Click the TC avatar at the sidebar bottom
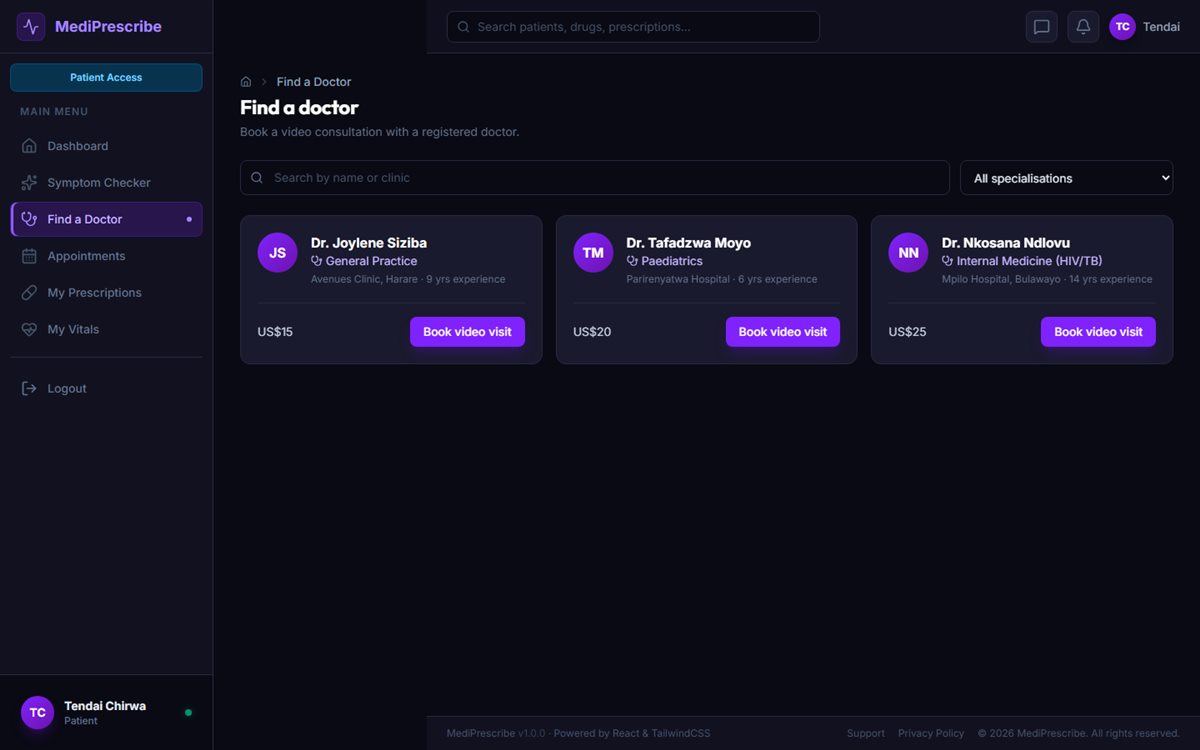 (37, 713)
